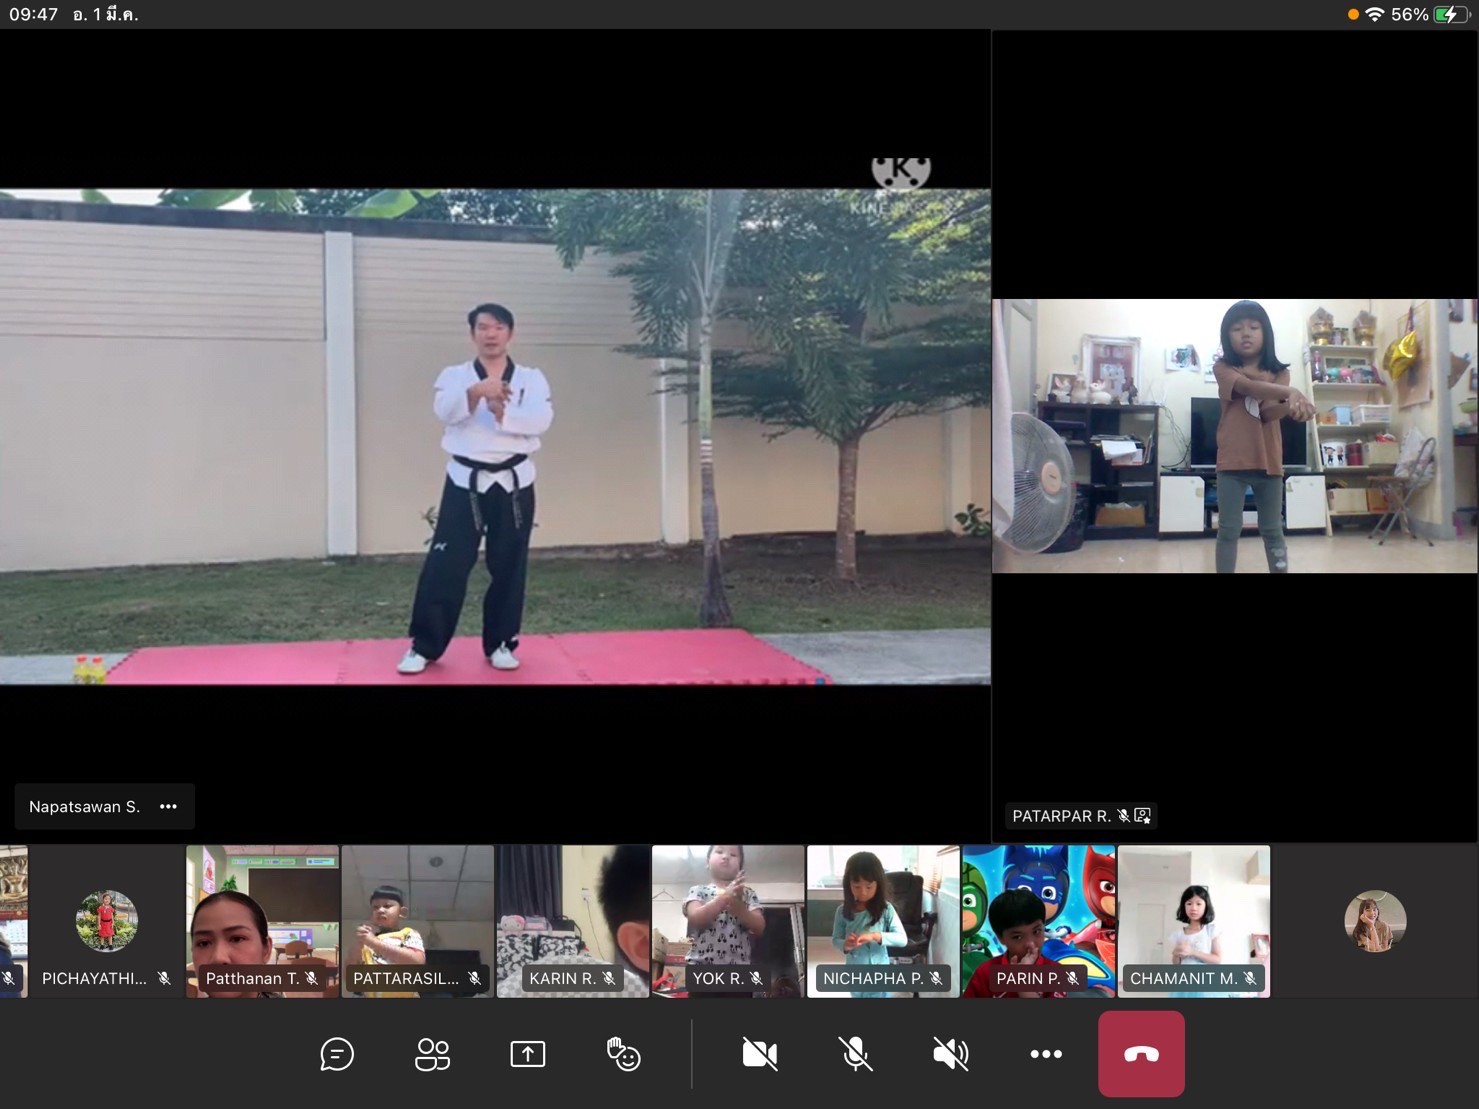1479x1109 pixels.
Task: Open options dots beside Napatsawan S.
Action: (168, 807)
